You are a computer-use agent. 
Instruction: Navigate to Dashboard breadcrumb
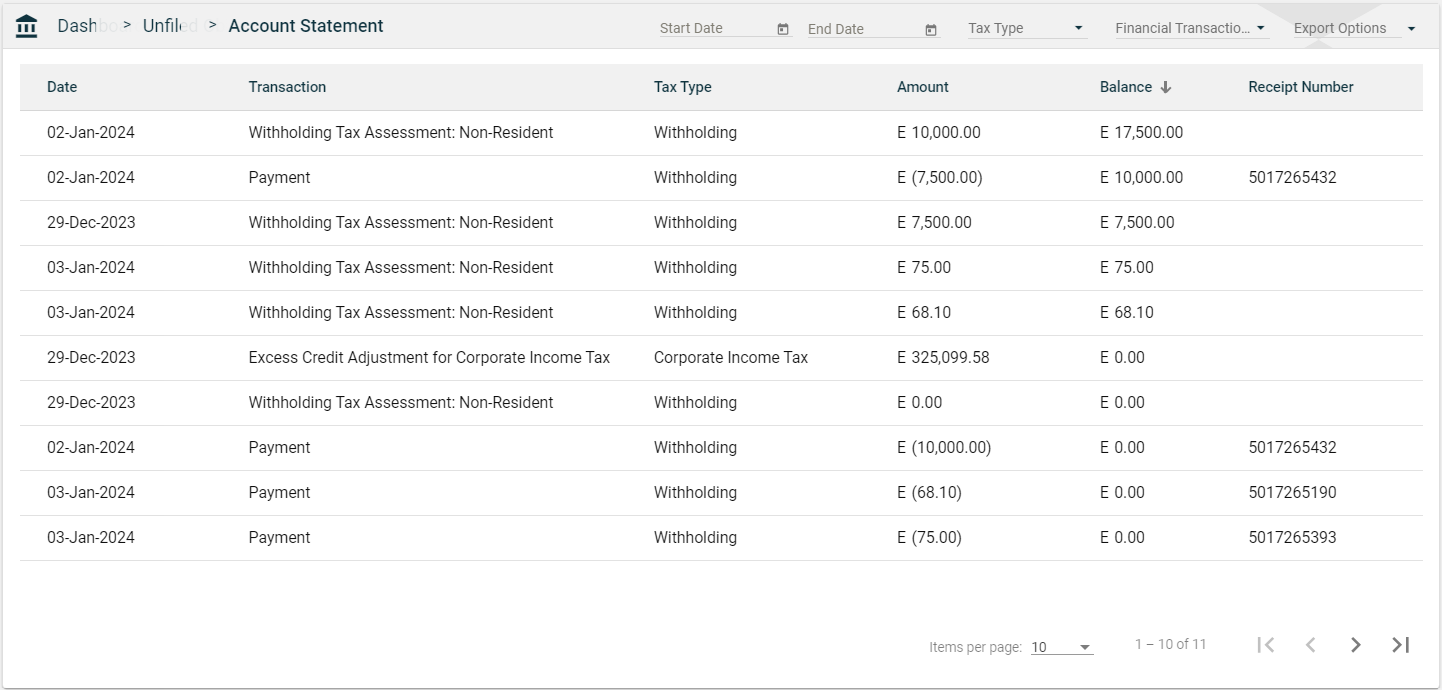(77, 26)
